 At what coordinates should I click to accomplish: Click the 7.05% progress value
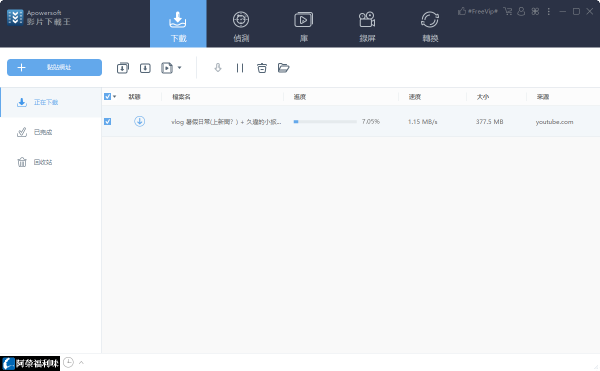pyautogui.click(x=371, y=122)
